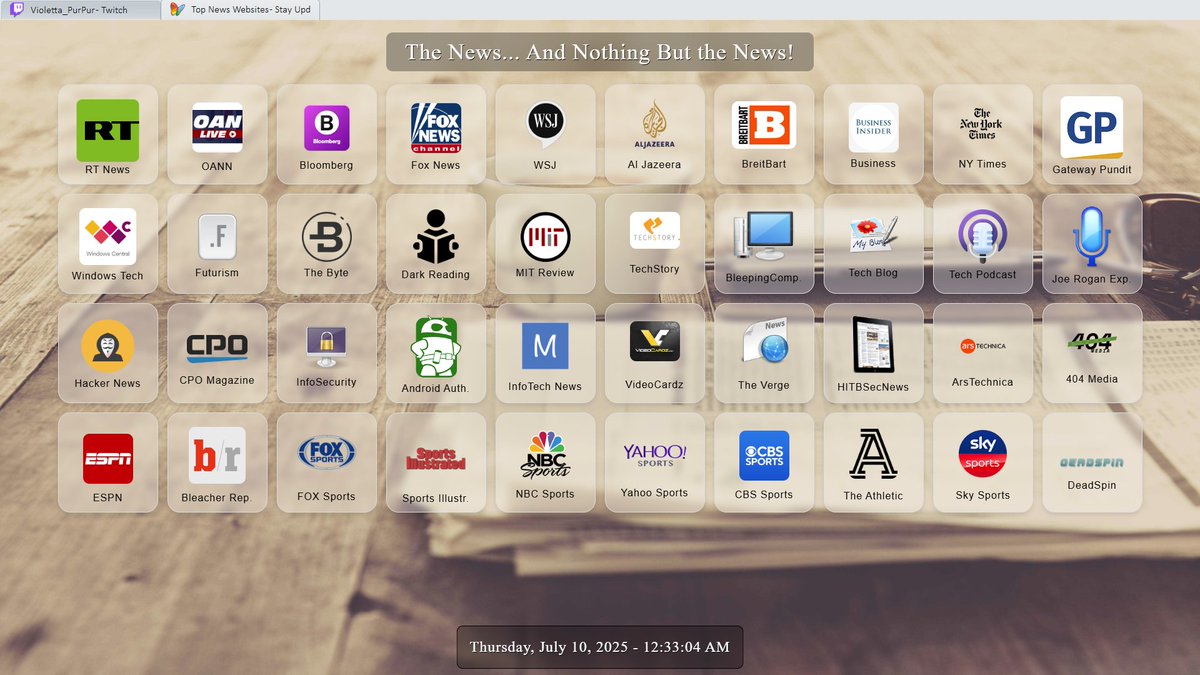The width and height of the screenshot is (1200, 675).
Task: Open the InfoTech News tile
Action: pos(545,353)
